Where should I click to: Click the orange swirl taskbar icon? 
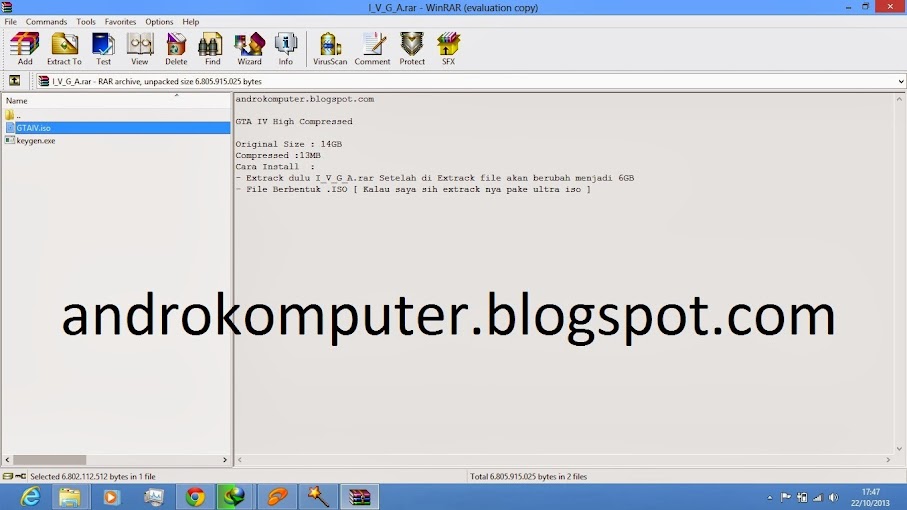tap(277, 497)
